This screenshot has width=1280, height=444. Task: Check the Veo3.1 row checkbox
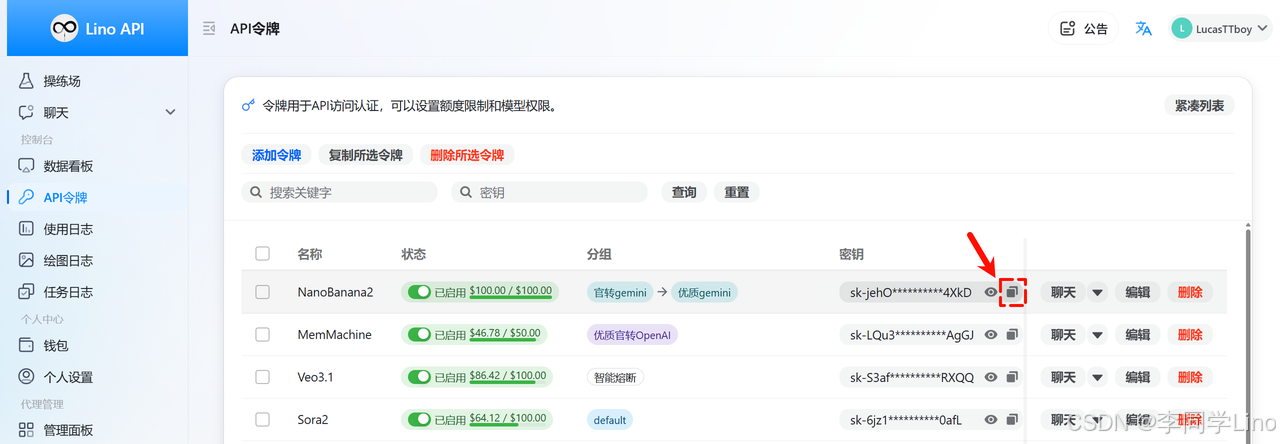point(262,377)
